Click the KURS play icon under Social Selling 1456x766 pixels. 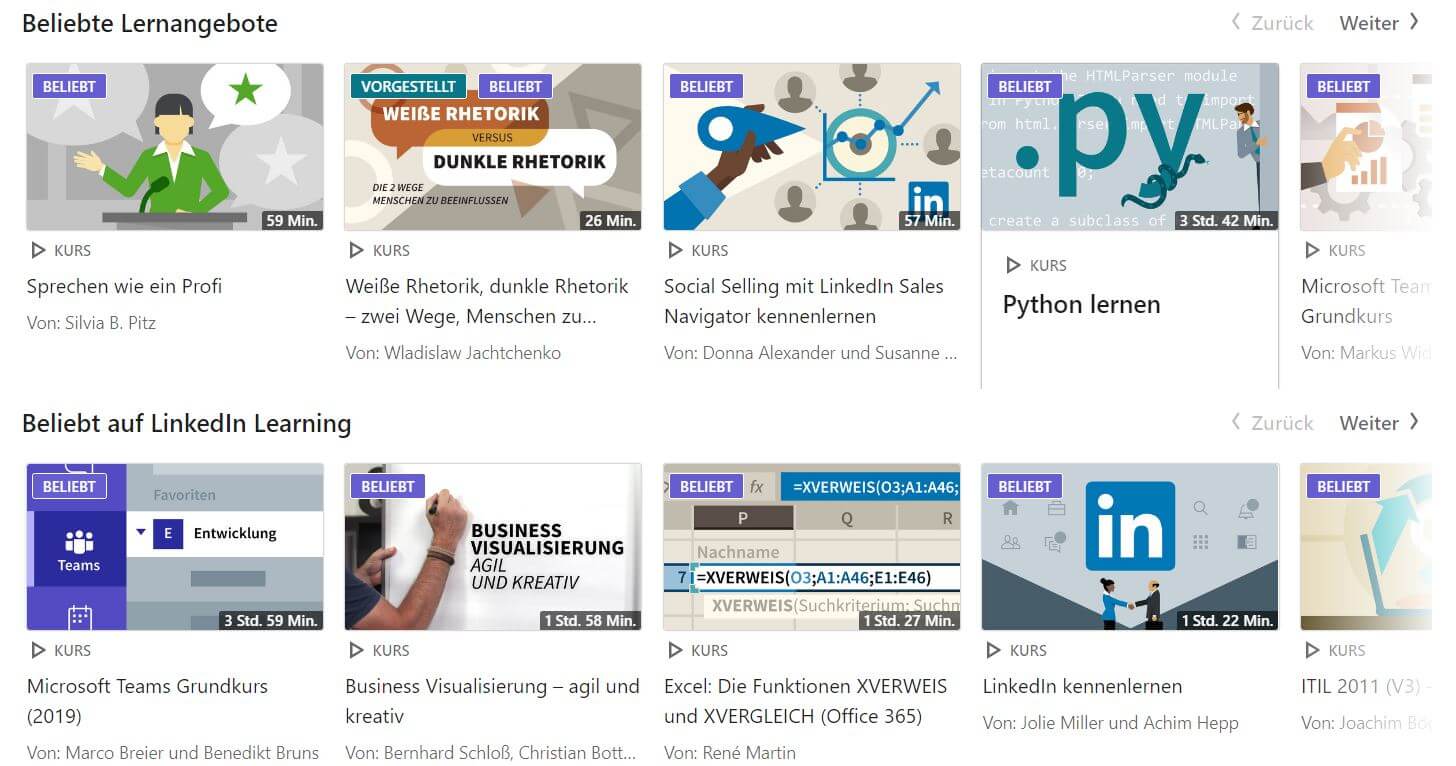pyautogui.click(x=675, y=250)
